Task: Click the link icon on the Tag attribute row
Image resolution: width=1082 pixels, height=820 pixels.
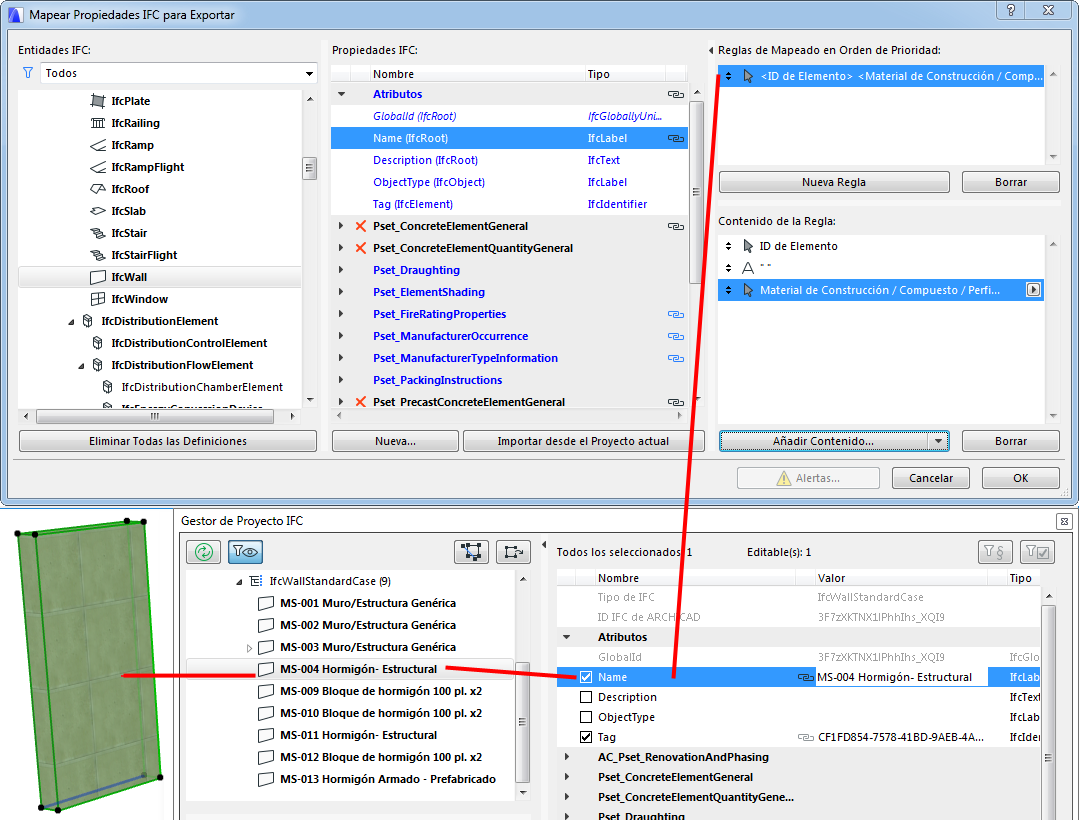Action: pyautogui.click(x=805, y=737)
